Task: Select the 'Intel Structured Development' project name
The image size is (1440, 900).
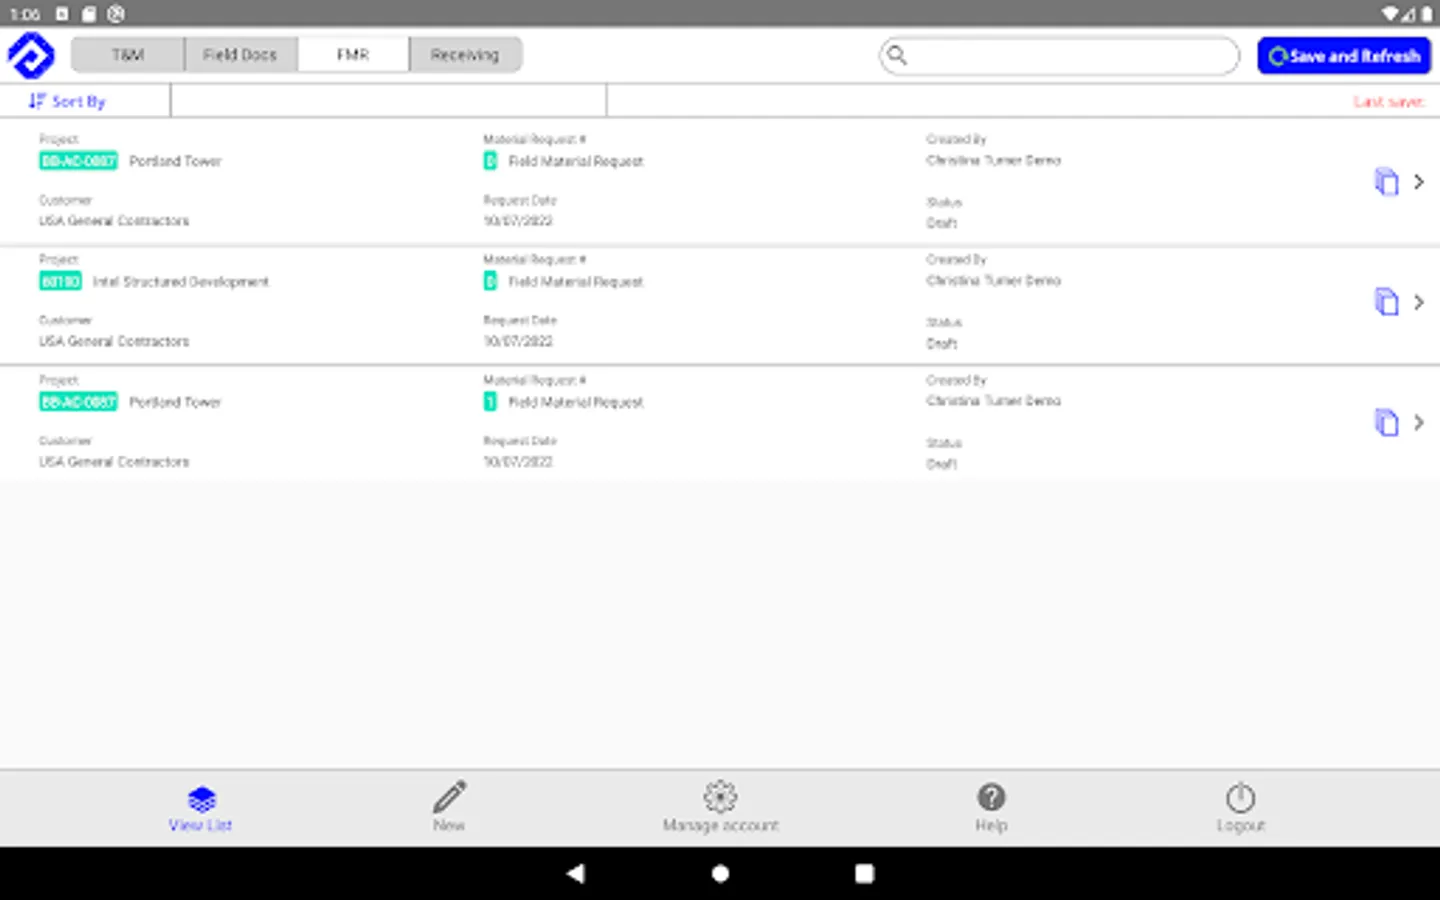Action: click(x=181, y=282)
